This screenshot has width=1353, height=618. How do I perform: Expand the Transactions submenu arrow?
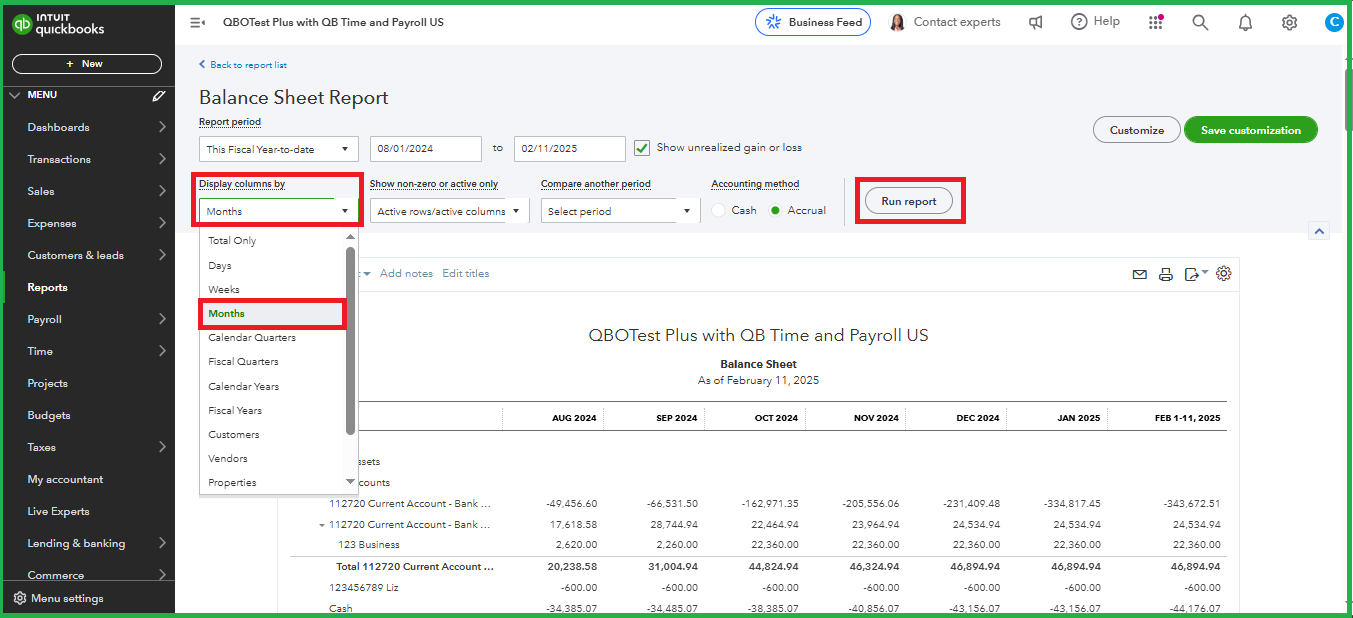point(162,159)
